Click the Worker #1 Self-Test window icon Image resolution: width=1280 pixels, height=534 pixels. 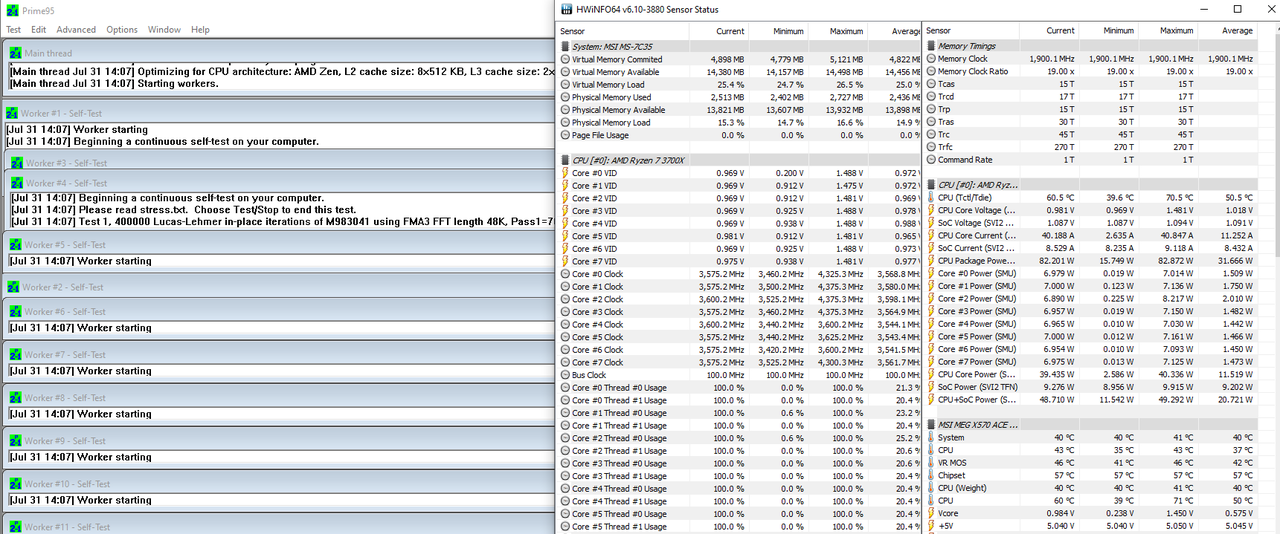(12, 113)
